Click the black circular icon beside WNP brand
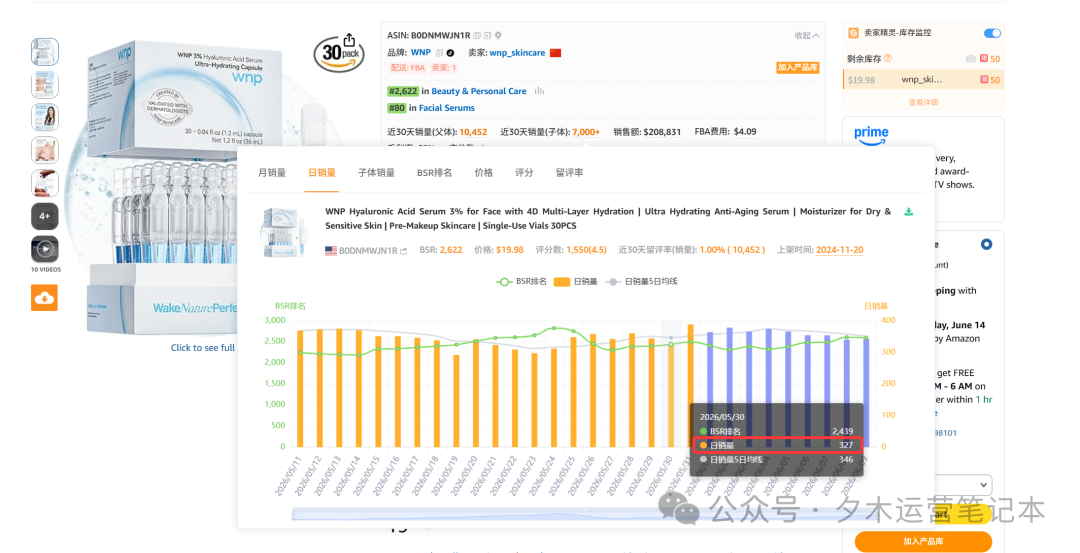 point(450,52)
